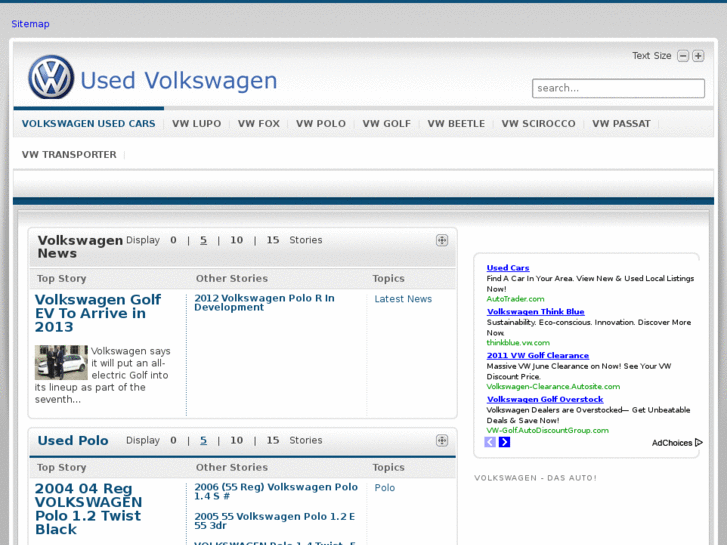The width and height of the screenshot is (727, 545).
Task: Open the VW Lupo menu tab
Action: tap(196, 124)
